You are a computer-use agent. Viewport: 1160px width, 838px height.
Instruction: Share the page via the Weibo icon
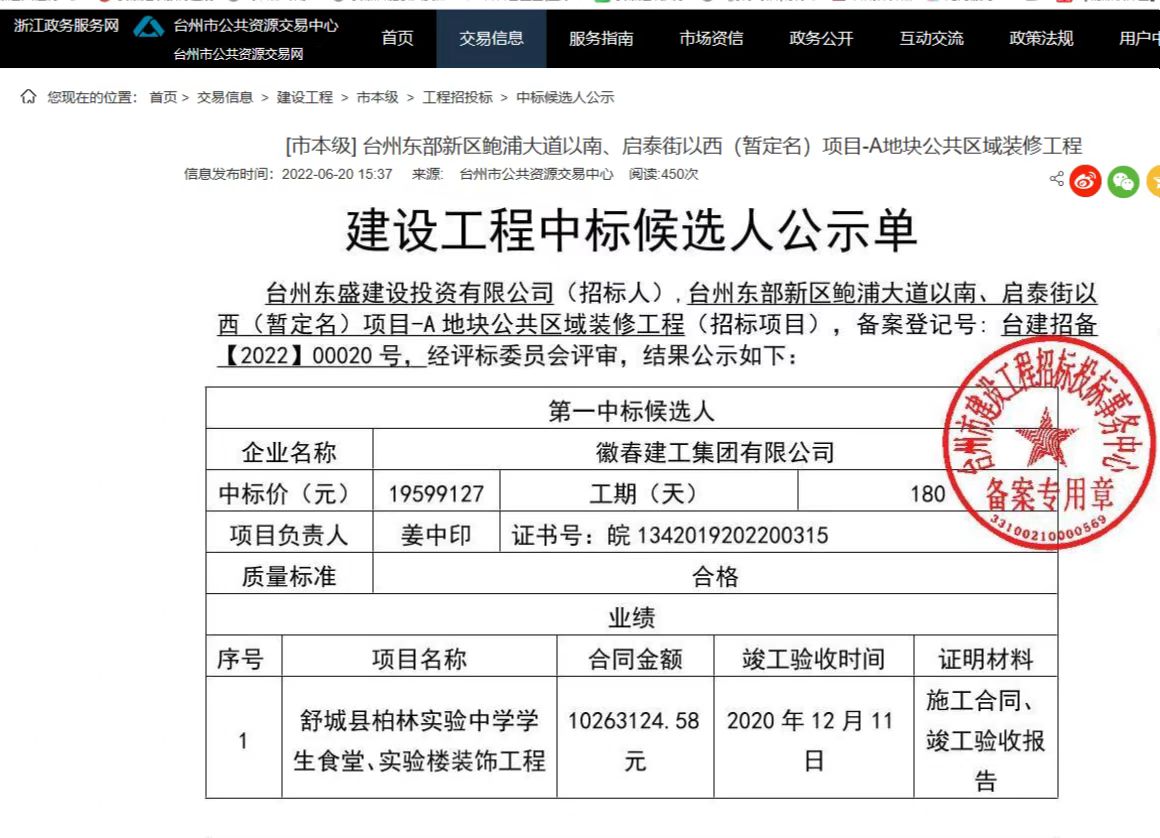[1085, 181]
